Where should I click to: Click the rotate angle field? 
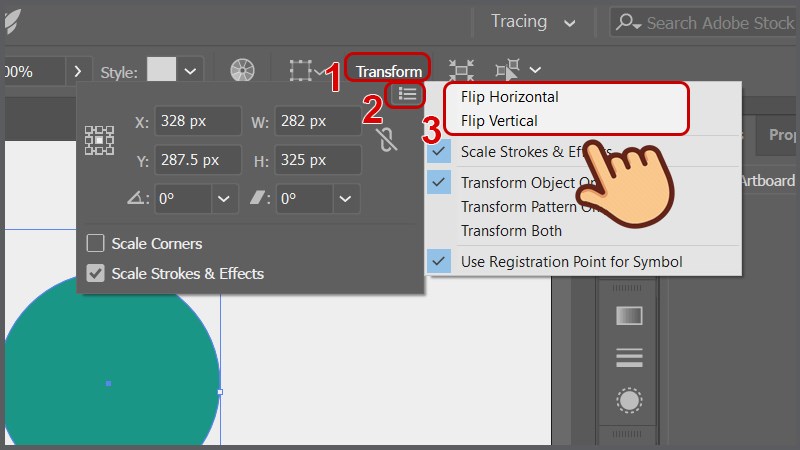point(183,198)
